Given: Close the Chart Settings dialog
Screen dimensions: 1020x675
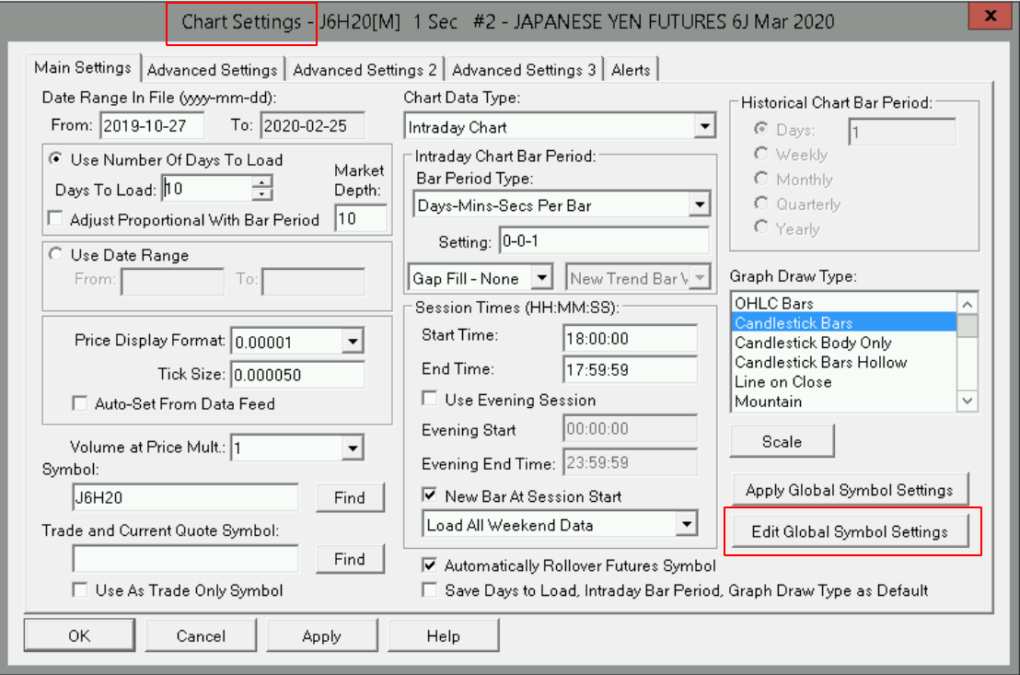Looking at the screenshot, I should [990, 16].
